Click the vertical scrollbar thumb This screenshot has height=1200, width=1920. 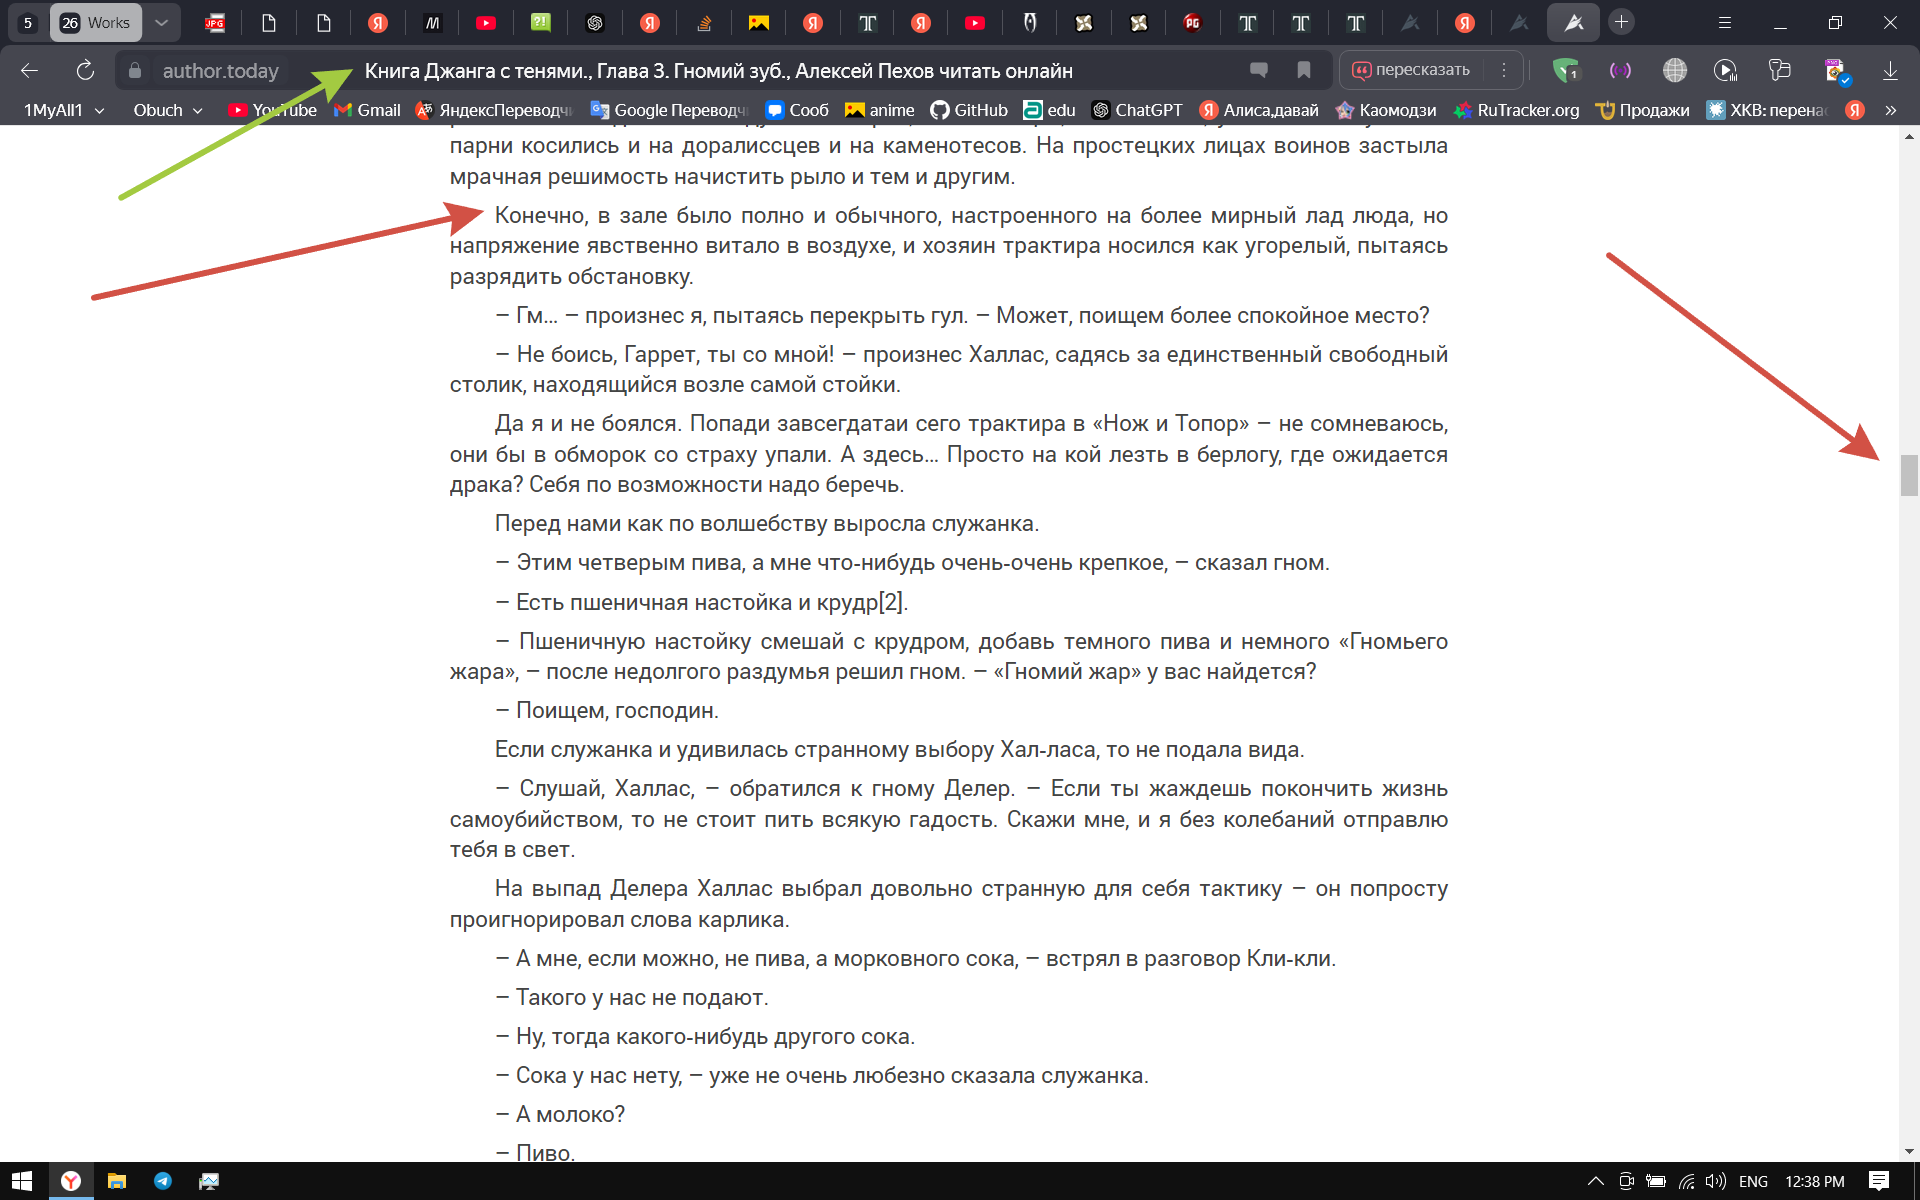[1909, 475]
